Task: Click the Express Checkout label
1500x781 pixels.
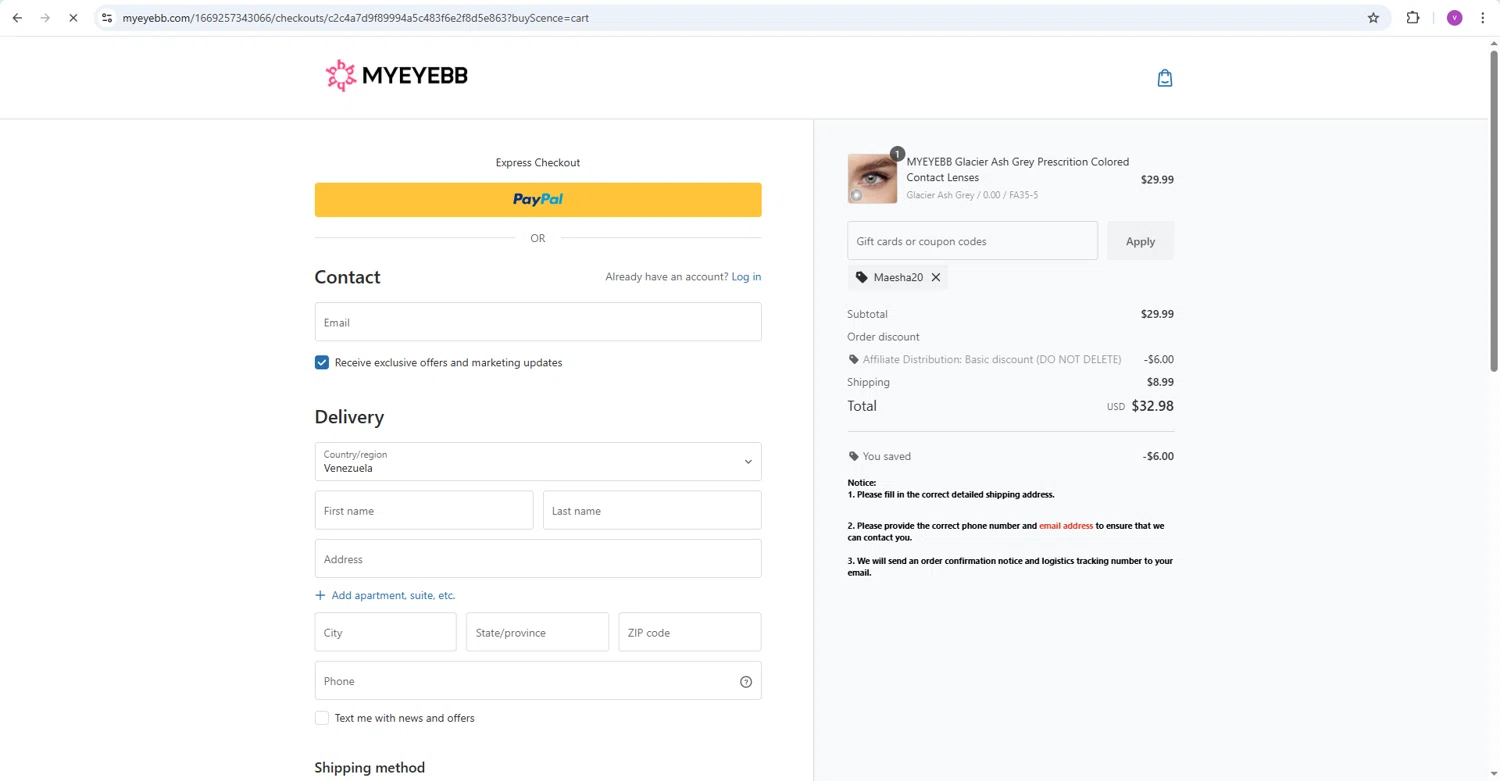Action: pyautogui.click(x=538, y=162)
